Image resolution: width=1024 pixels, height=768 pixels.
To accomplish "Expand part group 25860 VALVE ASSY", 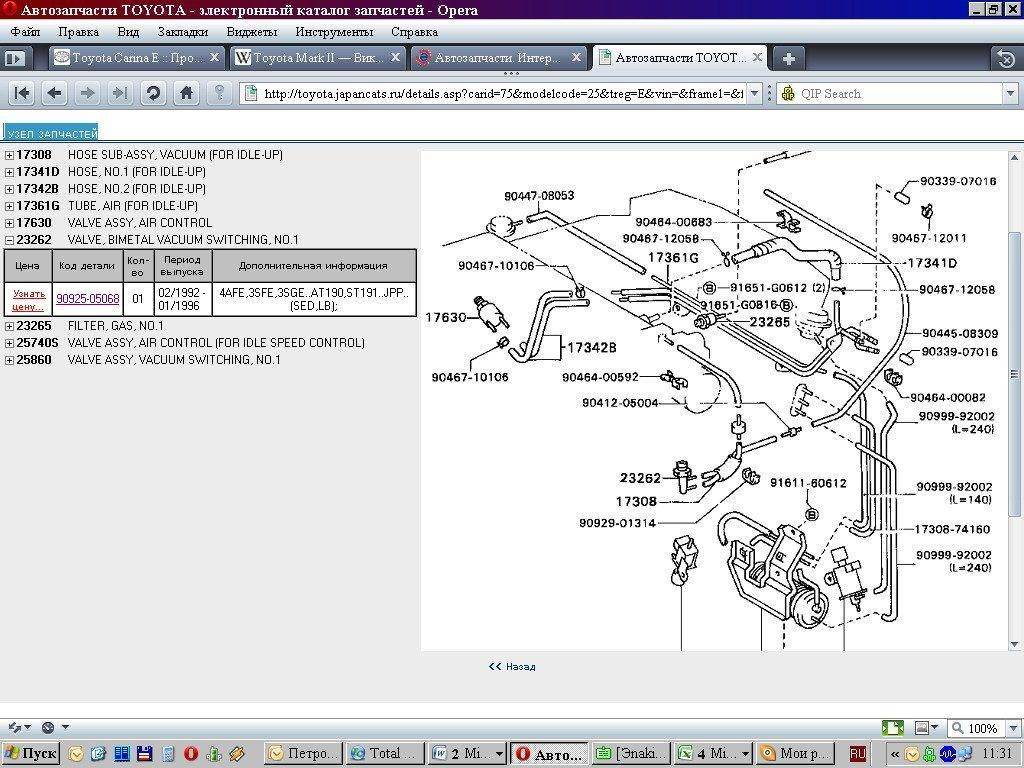I will pyautogui.click(x=9, y=360).
